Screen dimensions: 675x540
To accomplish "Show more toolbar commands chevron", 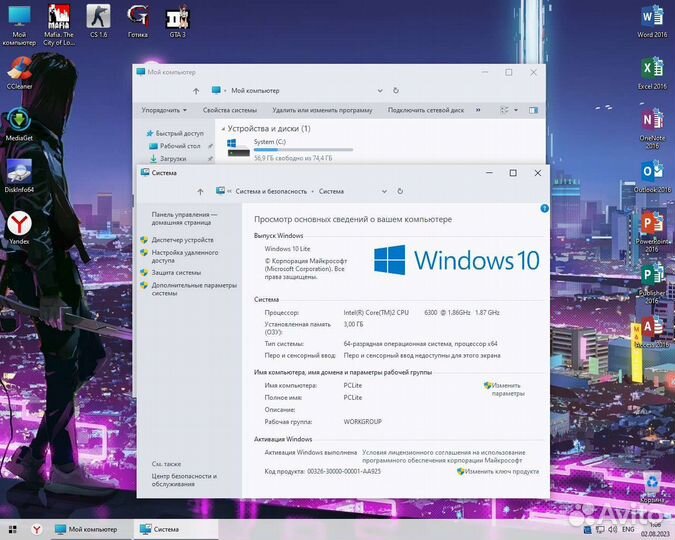I will pyautogui.click(x=478, y=110).
